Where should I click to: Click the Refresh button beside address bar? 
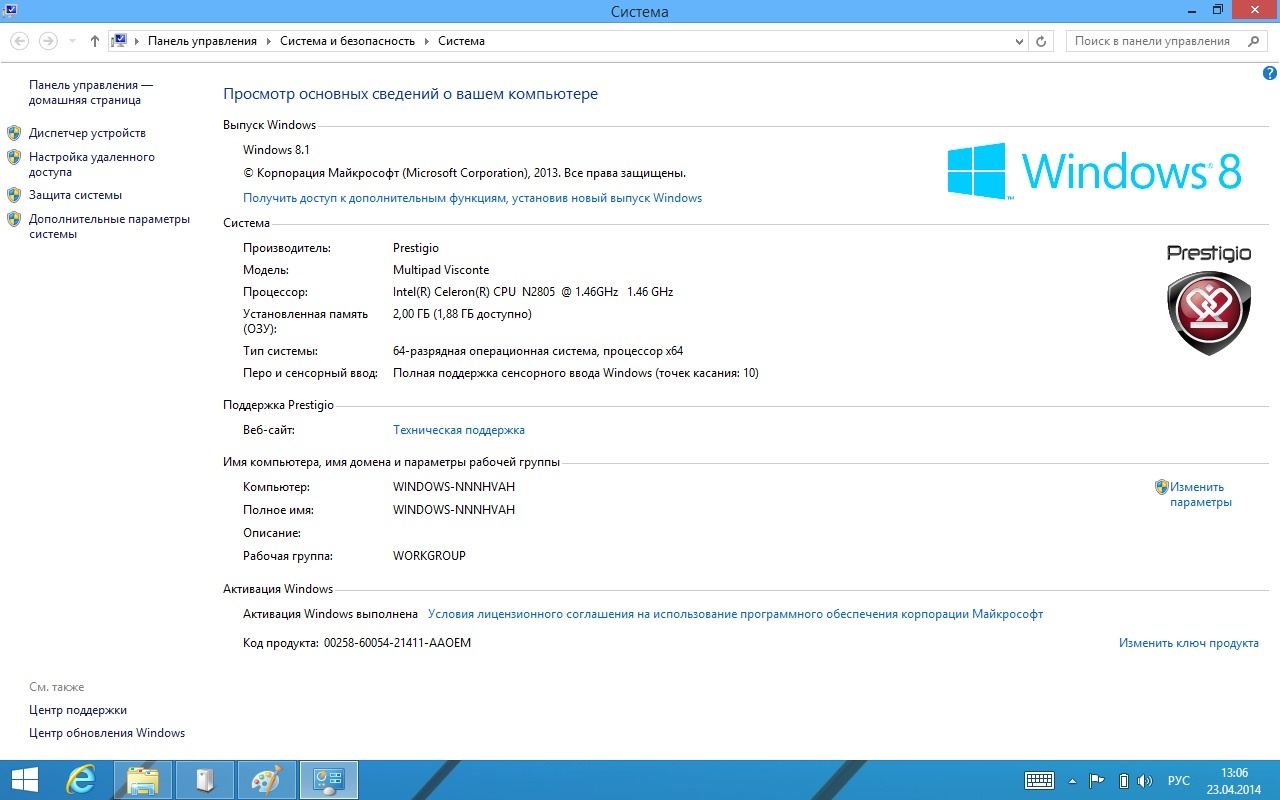pyautogui.click(x=1041, y=41)
